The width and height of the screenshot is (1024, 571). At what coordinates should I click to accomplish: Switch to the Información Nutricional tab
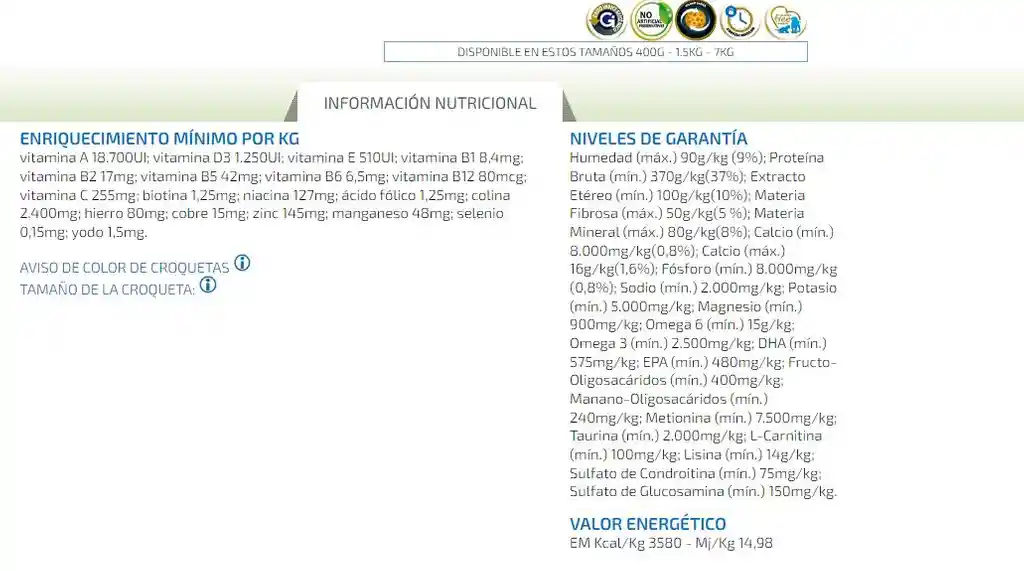tap(430, 103)
